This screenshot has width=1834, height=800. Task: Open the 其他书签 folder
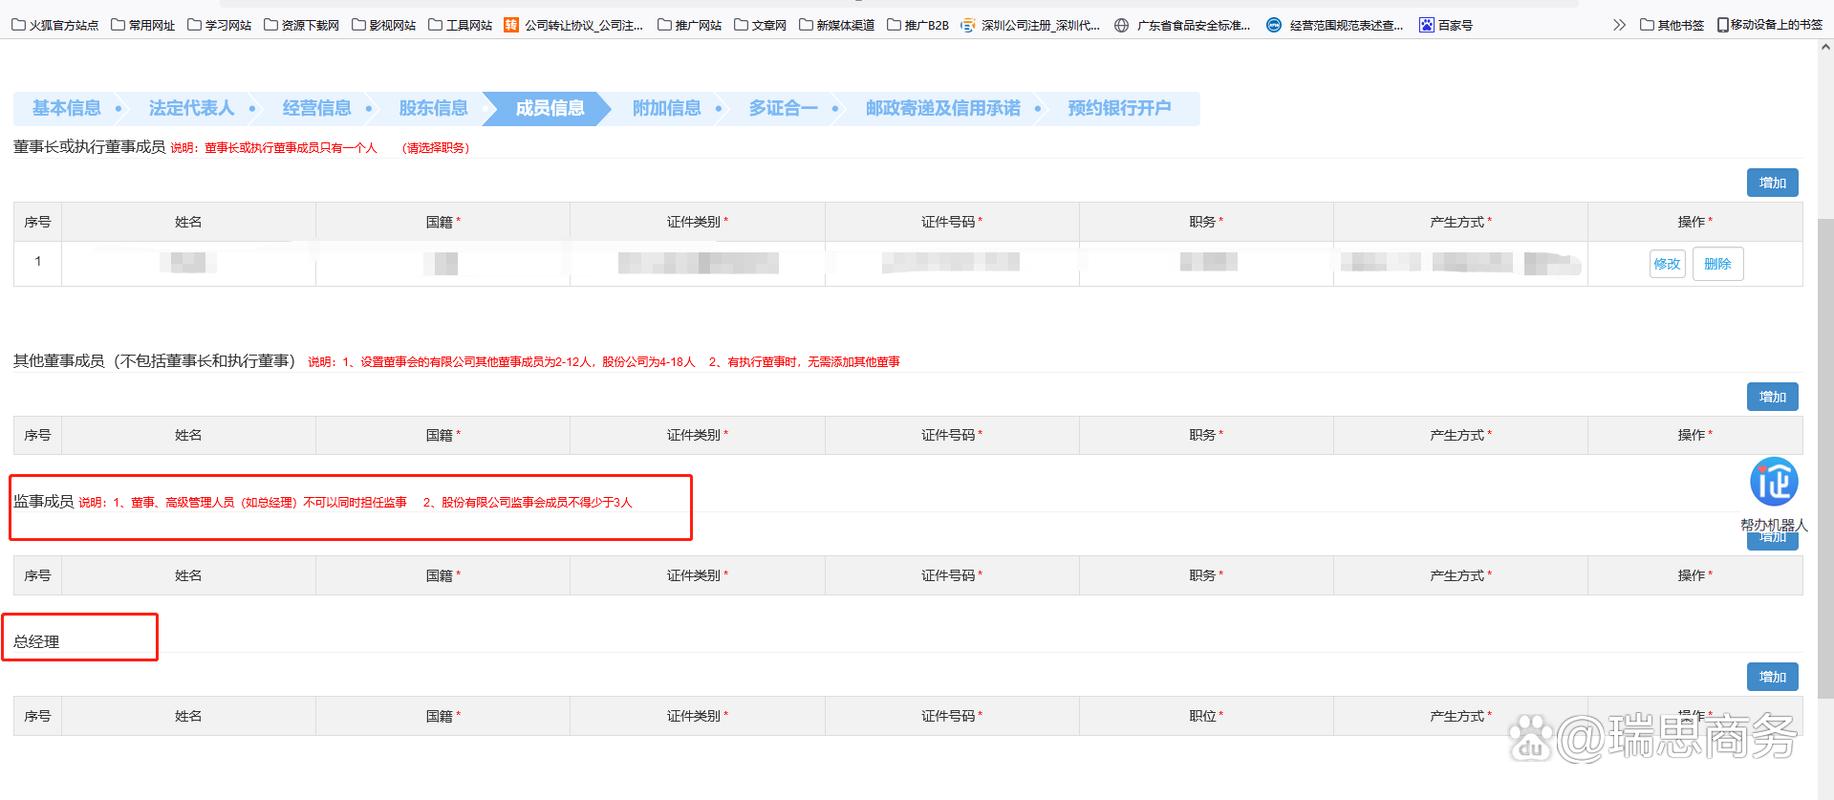1672,25
